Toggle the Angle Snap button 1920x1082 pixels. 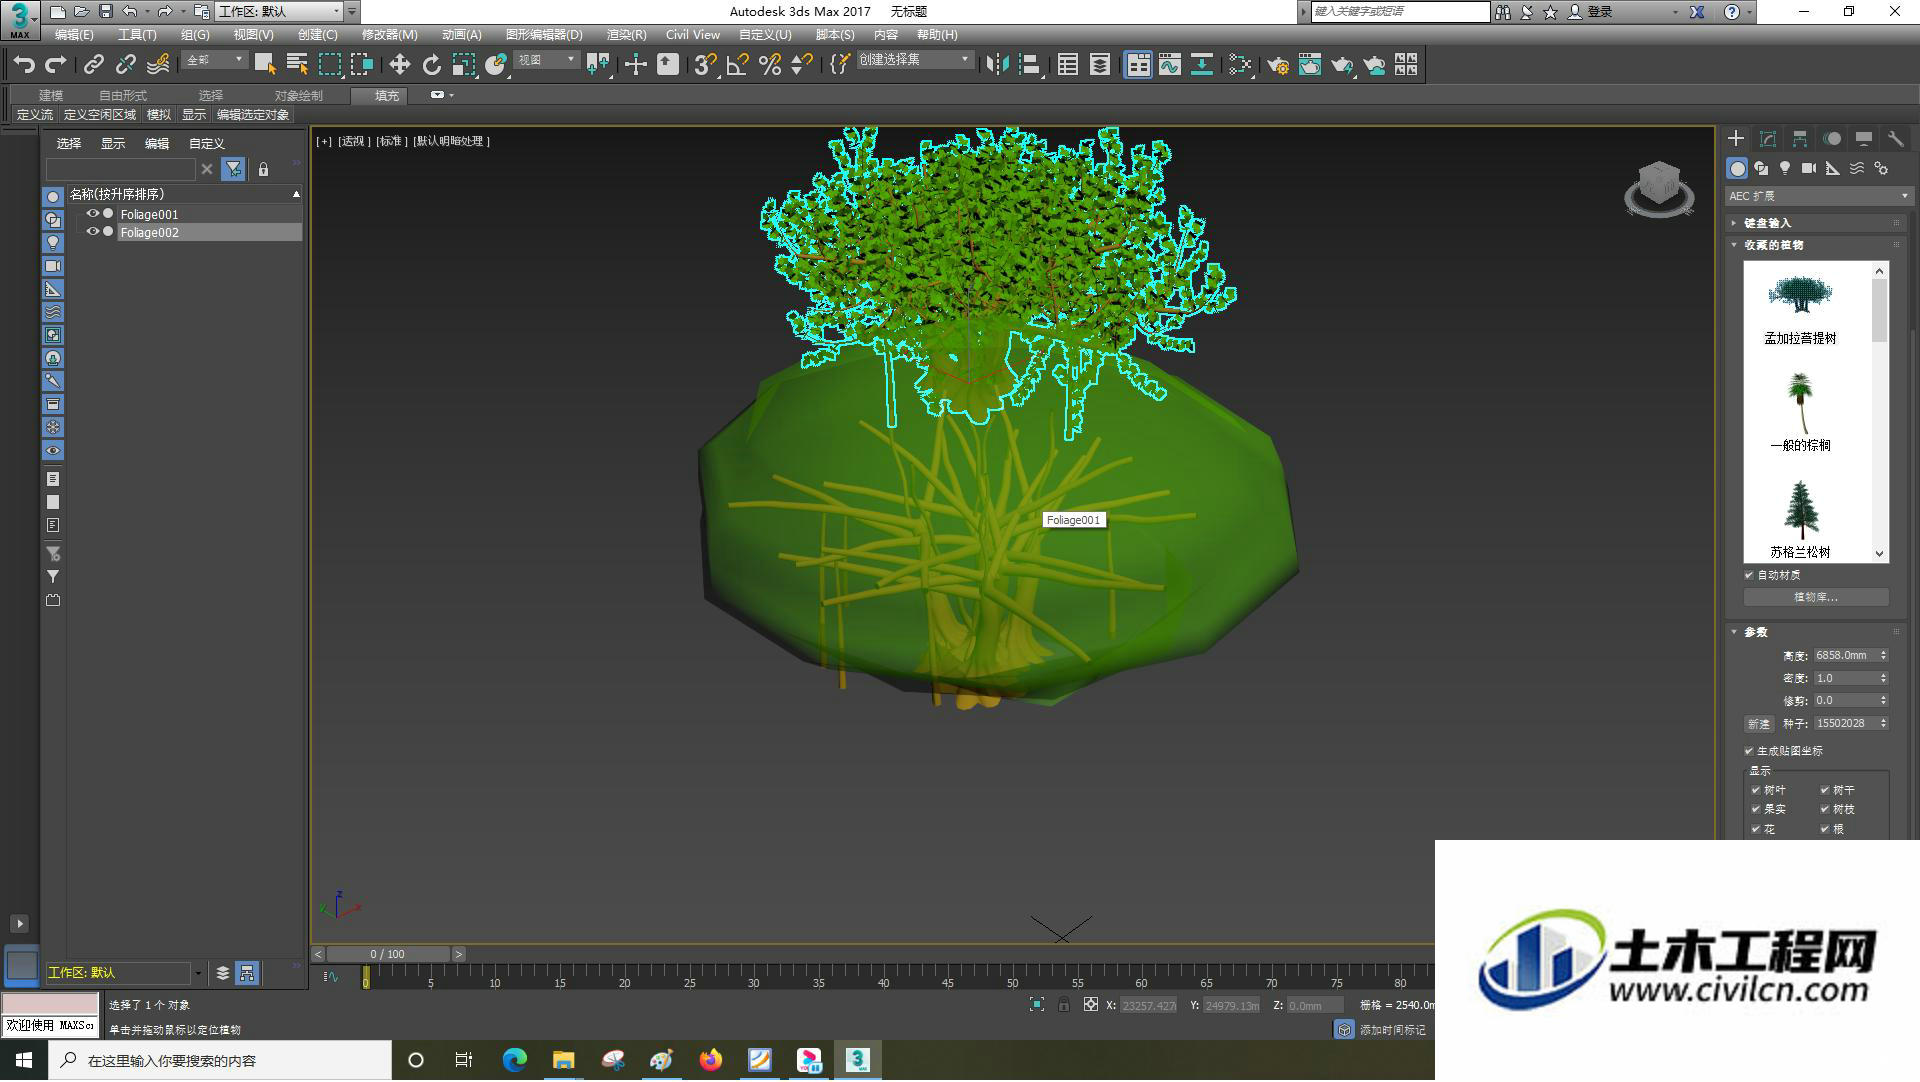737,65
